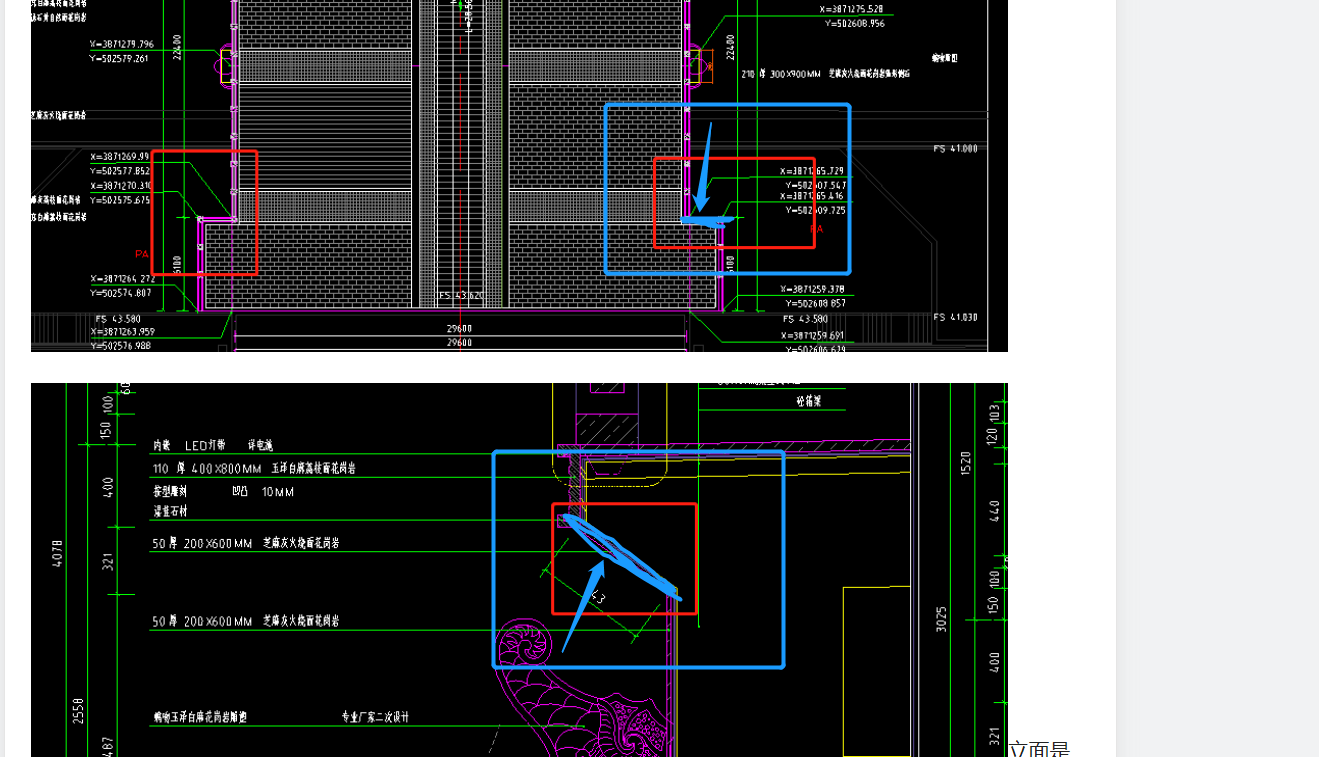Click the "2558" vertical dimension
The height and width of the screenshot is (757, 1319).
coord(78,711)
